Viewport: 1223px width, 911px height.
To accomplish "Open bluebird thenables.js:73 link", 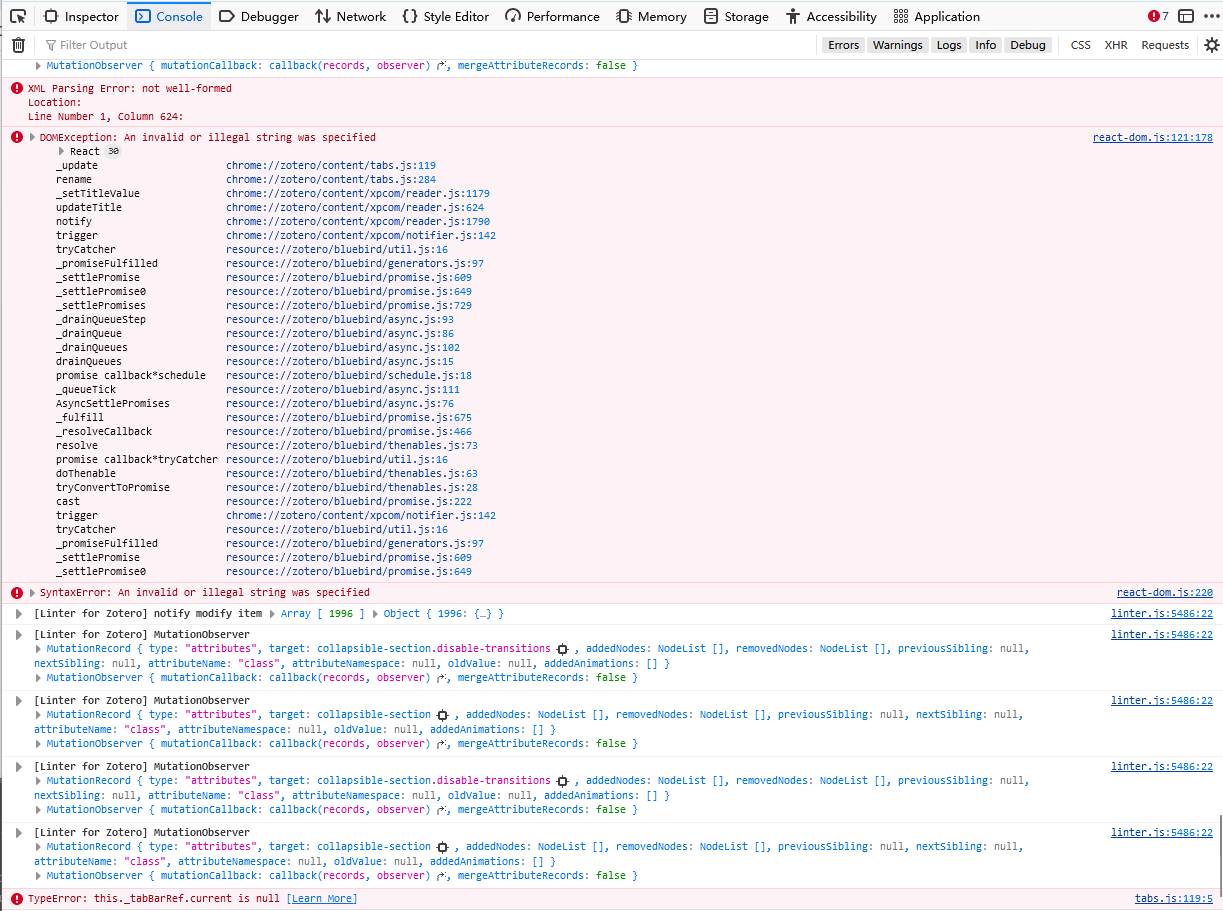I will point(352,445).
